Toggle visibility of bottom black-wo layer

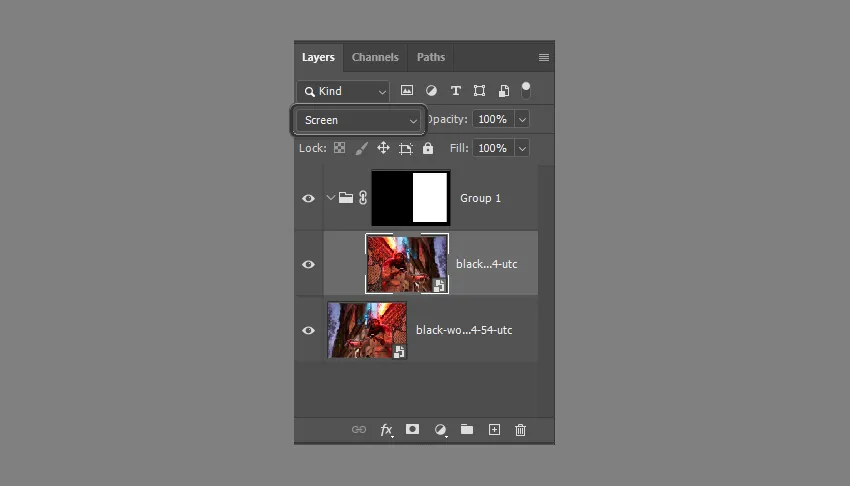point(309,330)
